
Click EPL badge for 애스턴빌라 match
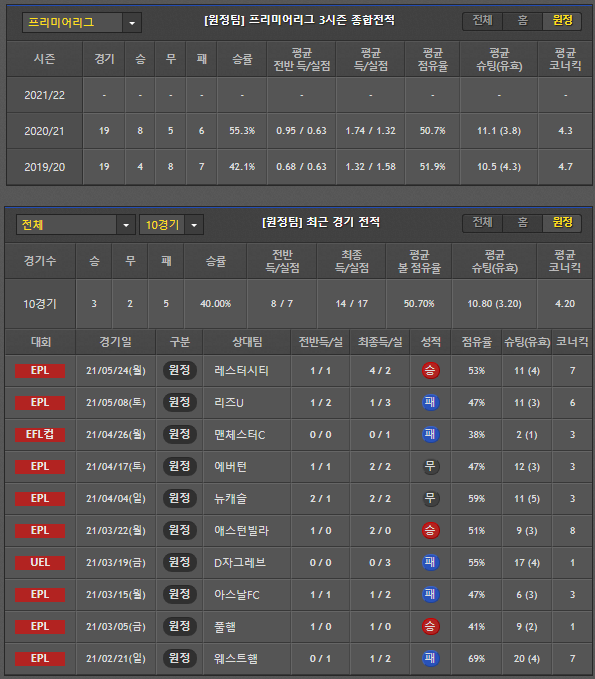point(40,530)
